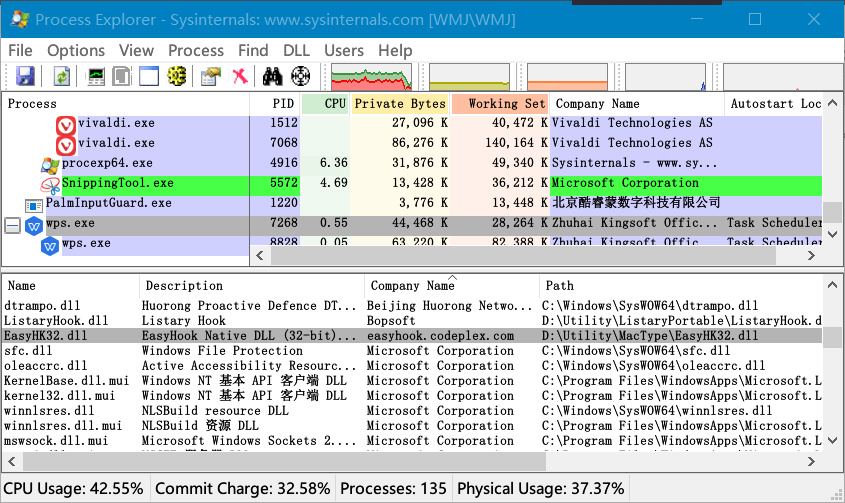The width and height of the screenshot is (845, 503).
Task: Click DLL pane down scroll arrow
Action: (832, 440)
